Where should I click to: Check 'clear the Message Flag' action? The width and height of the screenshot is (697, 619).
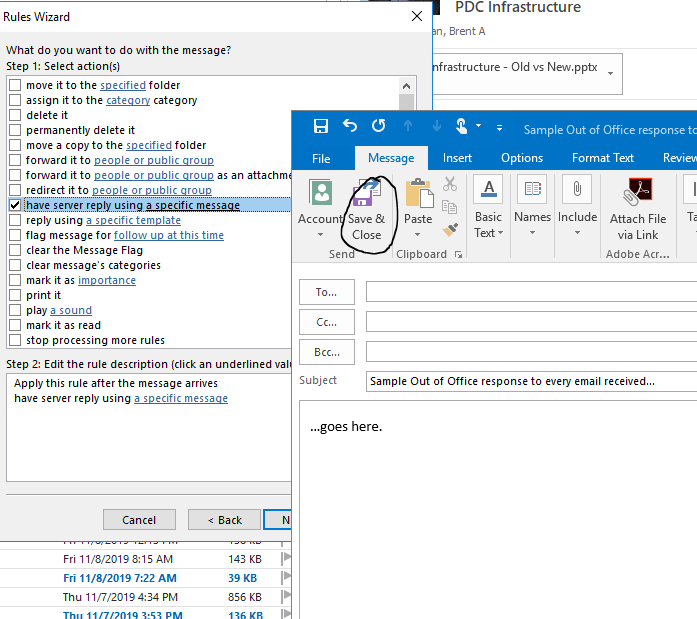pos(15,250)
